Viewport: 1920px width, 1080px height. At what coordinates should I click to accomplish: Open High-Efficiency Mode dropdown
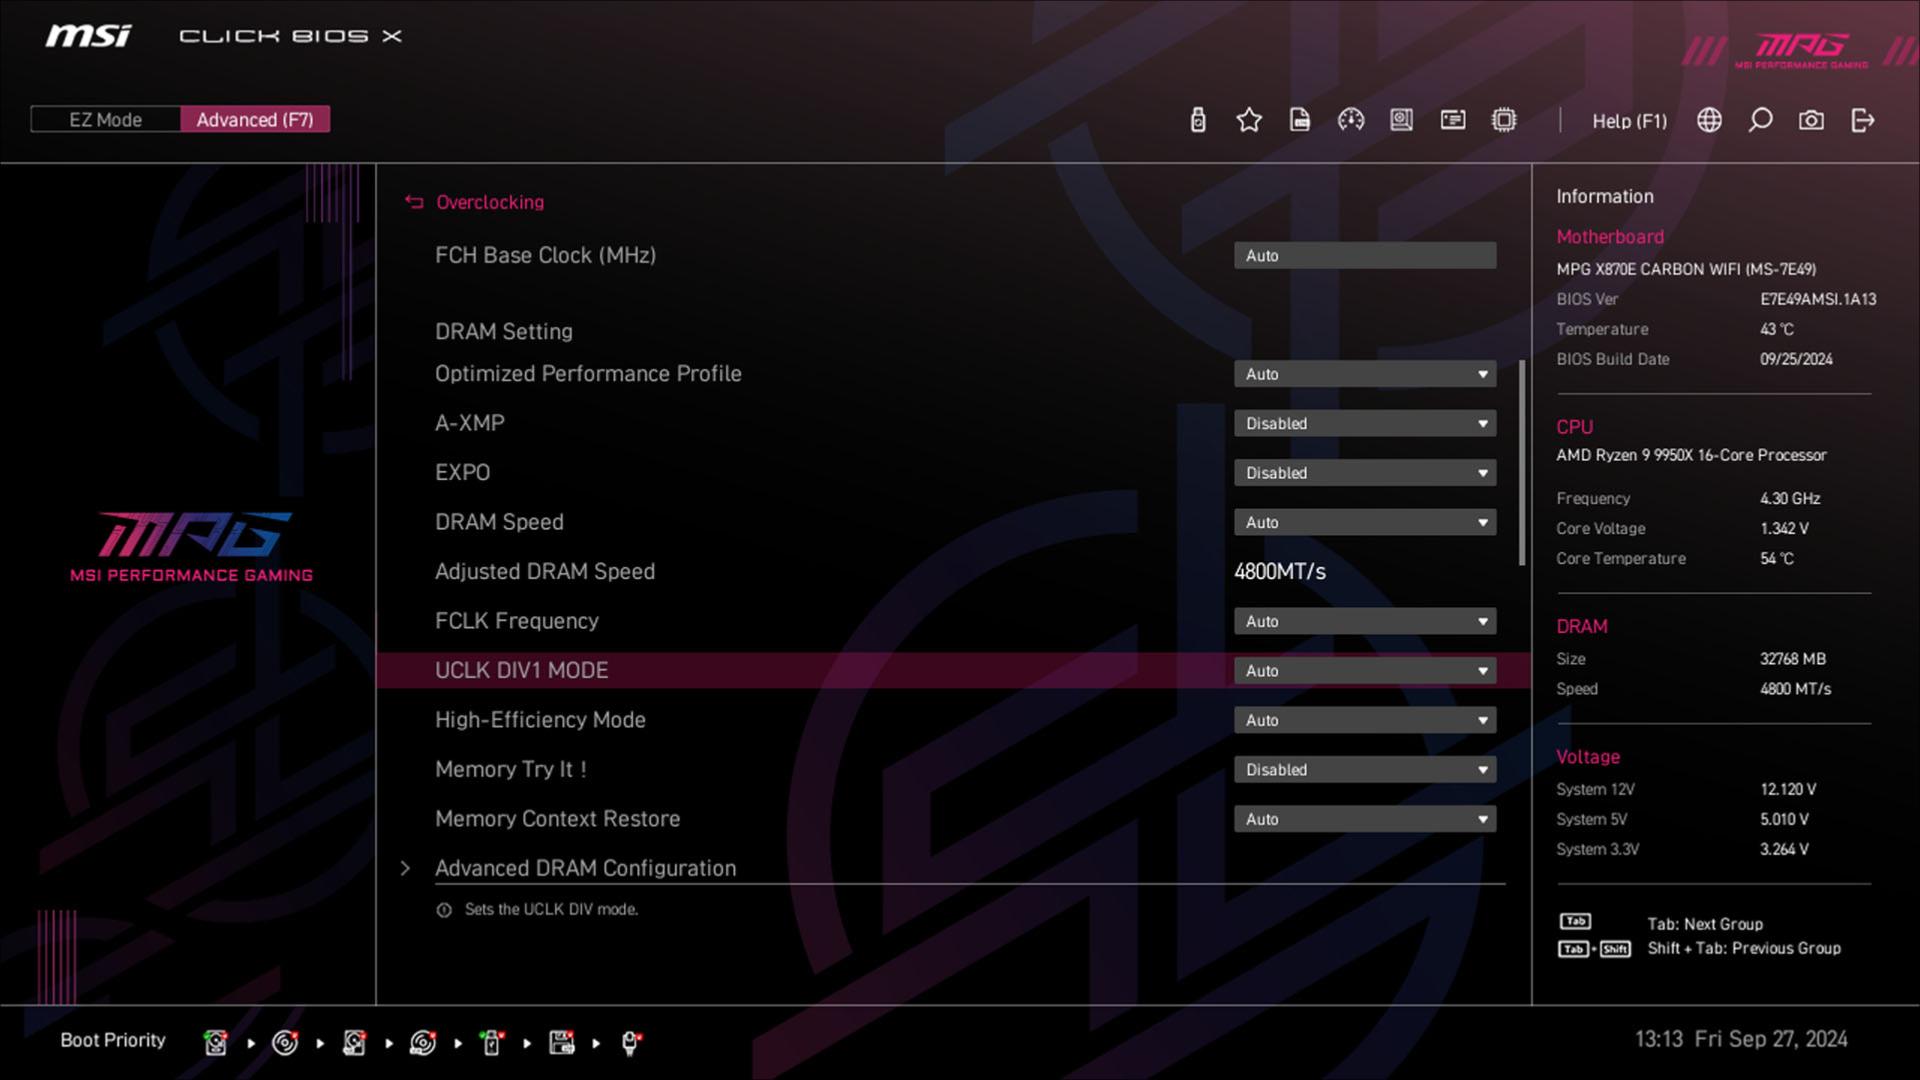point(1365,720)
